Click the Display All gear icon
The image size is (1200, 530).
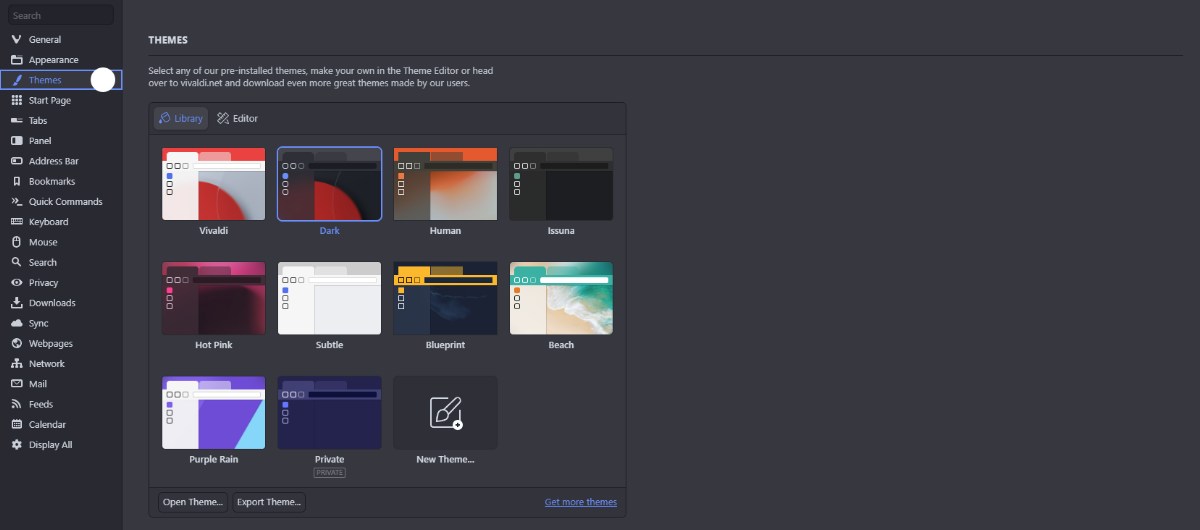(16, 444)
